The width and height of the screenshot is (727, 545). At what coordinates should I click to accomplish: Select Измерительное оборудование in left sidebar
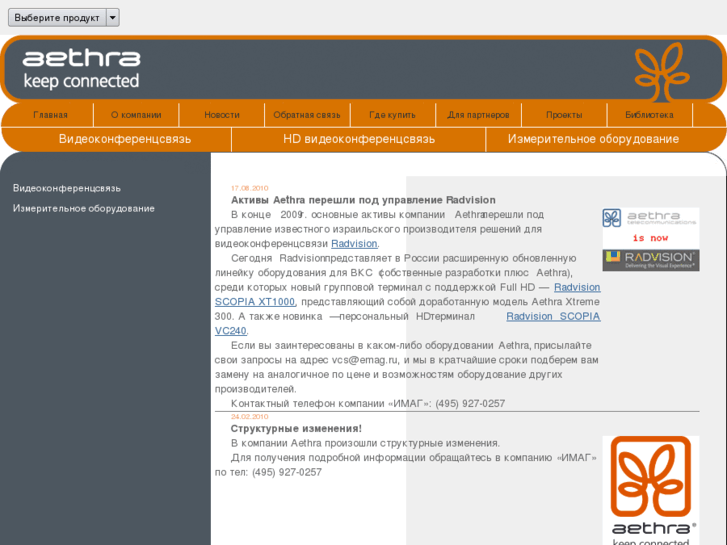[x=84, y=209]
